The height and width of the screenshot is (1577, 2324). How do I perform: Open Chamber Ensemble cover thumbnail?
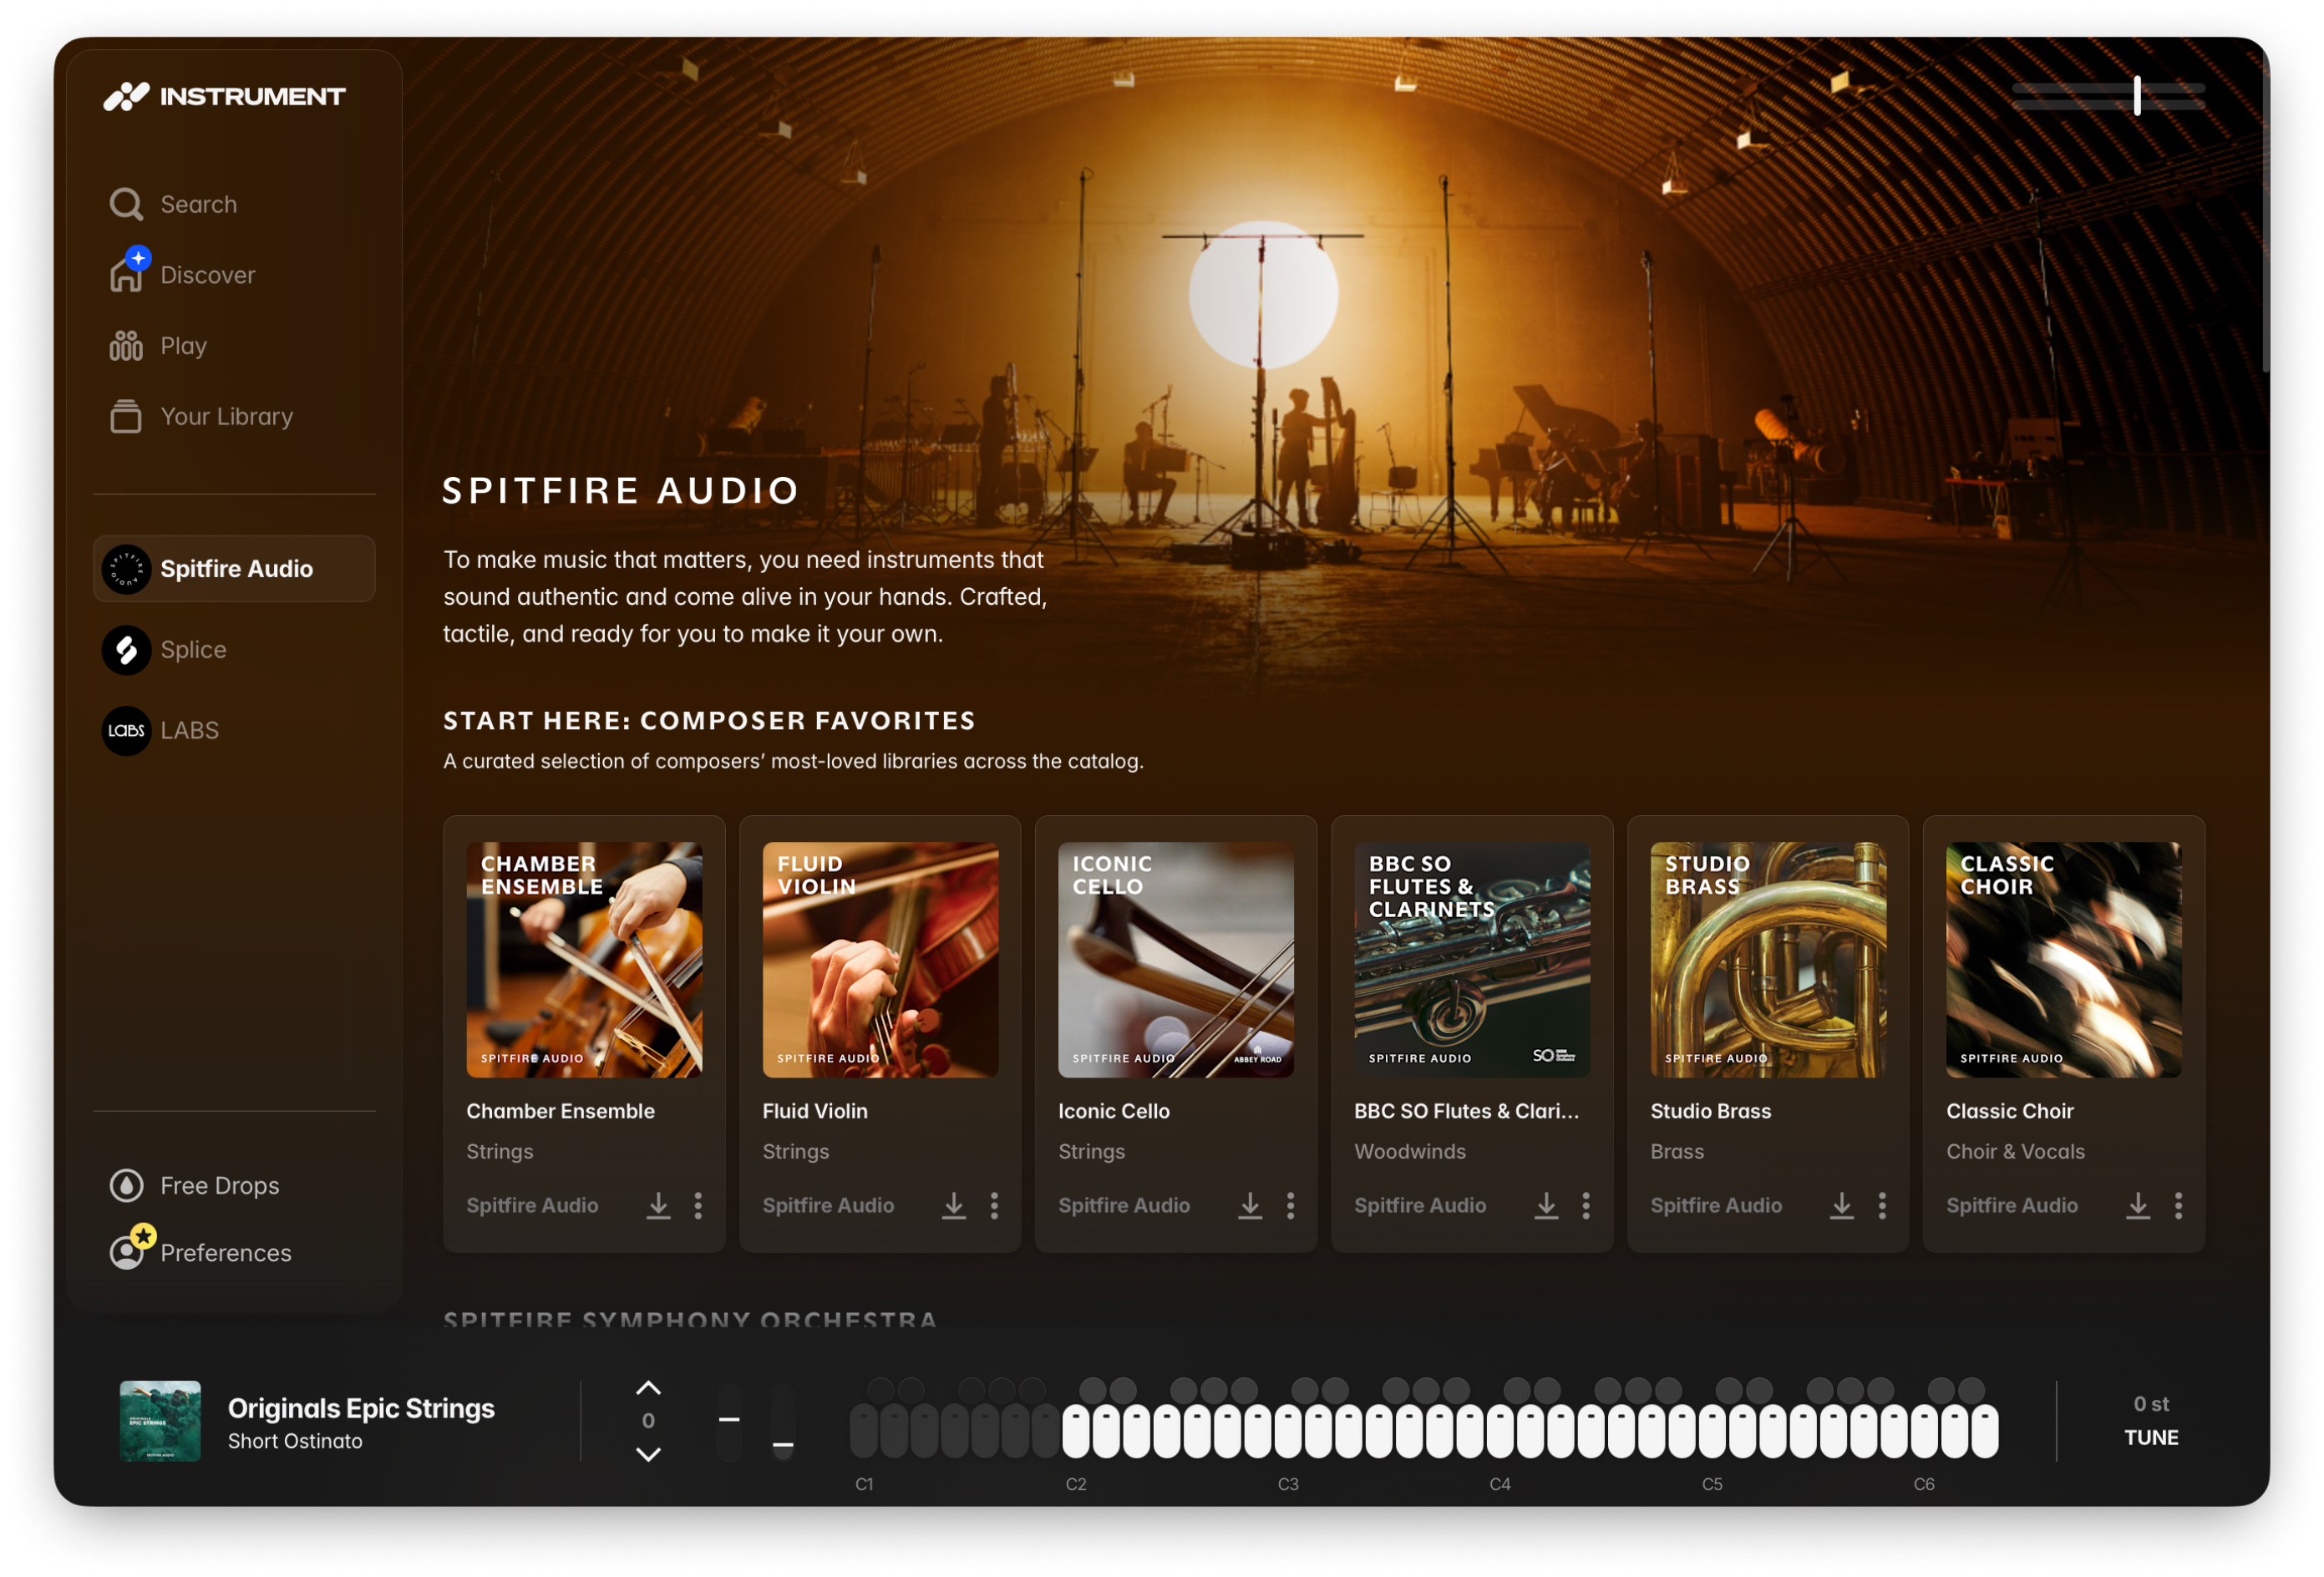click(584, 959)
